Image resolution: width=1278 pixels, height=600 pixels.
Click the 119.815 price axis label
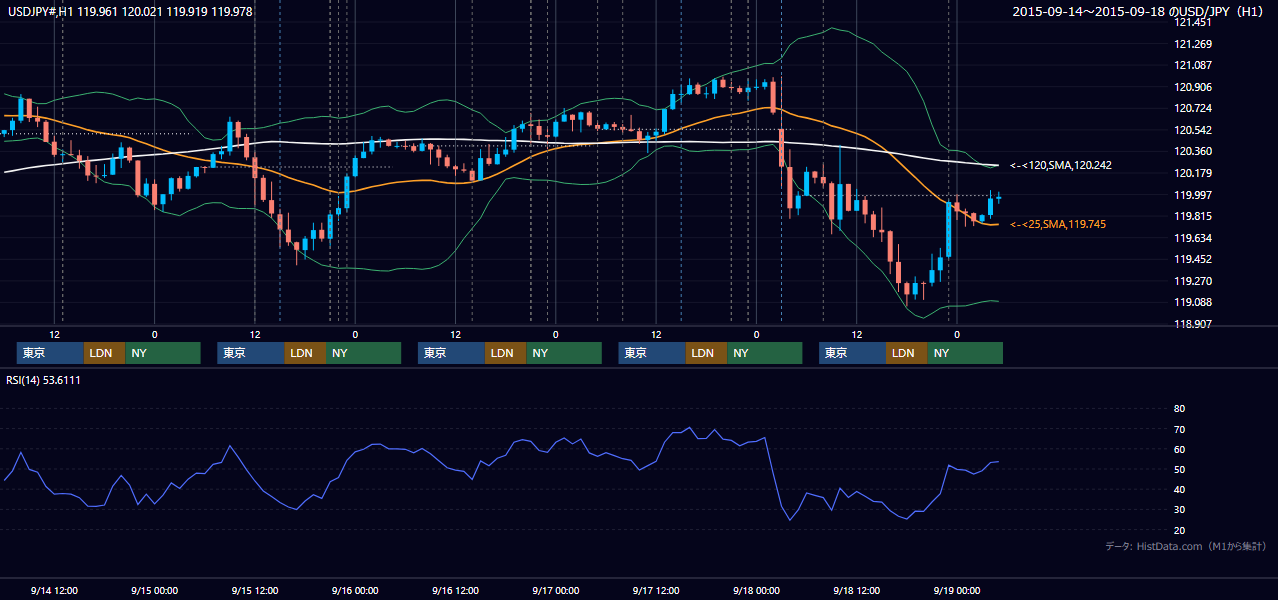tap(1193, 216)
